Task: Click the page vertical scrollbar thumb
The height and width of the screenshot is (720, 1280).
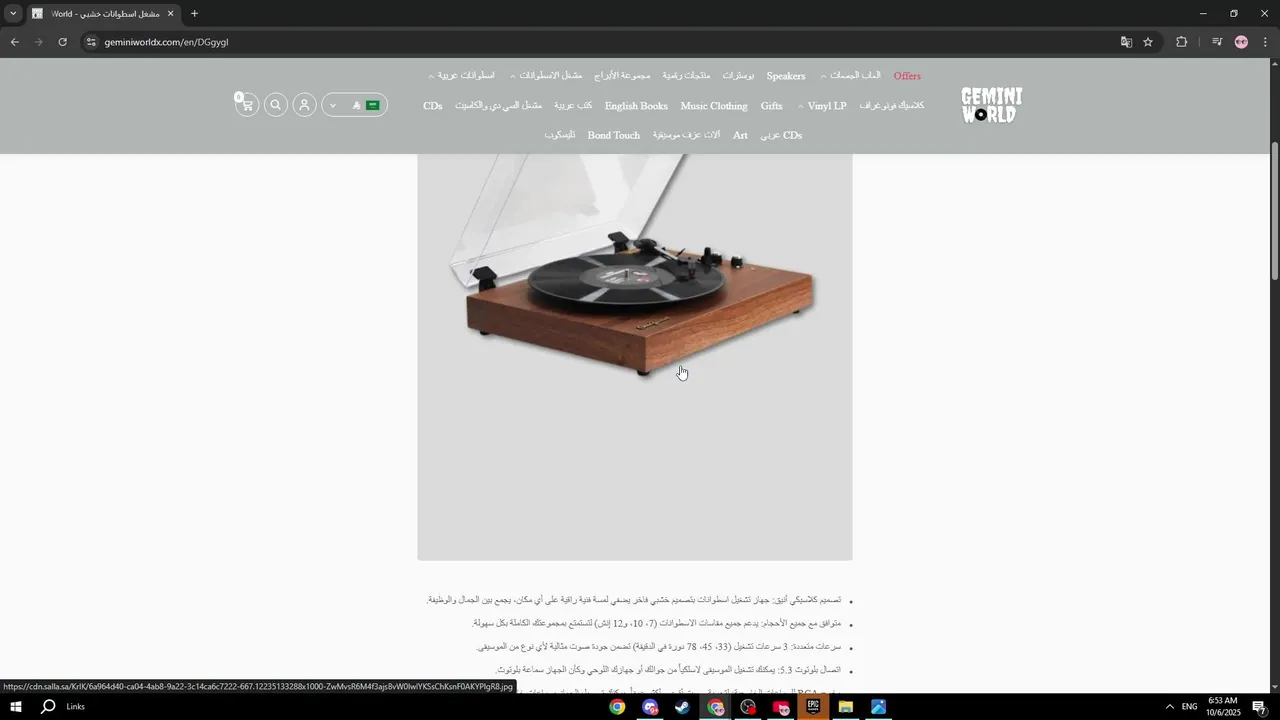Action: 1274,210
